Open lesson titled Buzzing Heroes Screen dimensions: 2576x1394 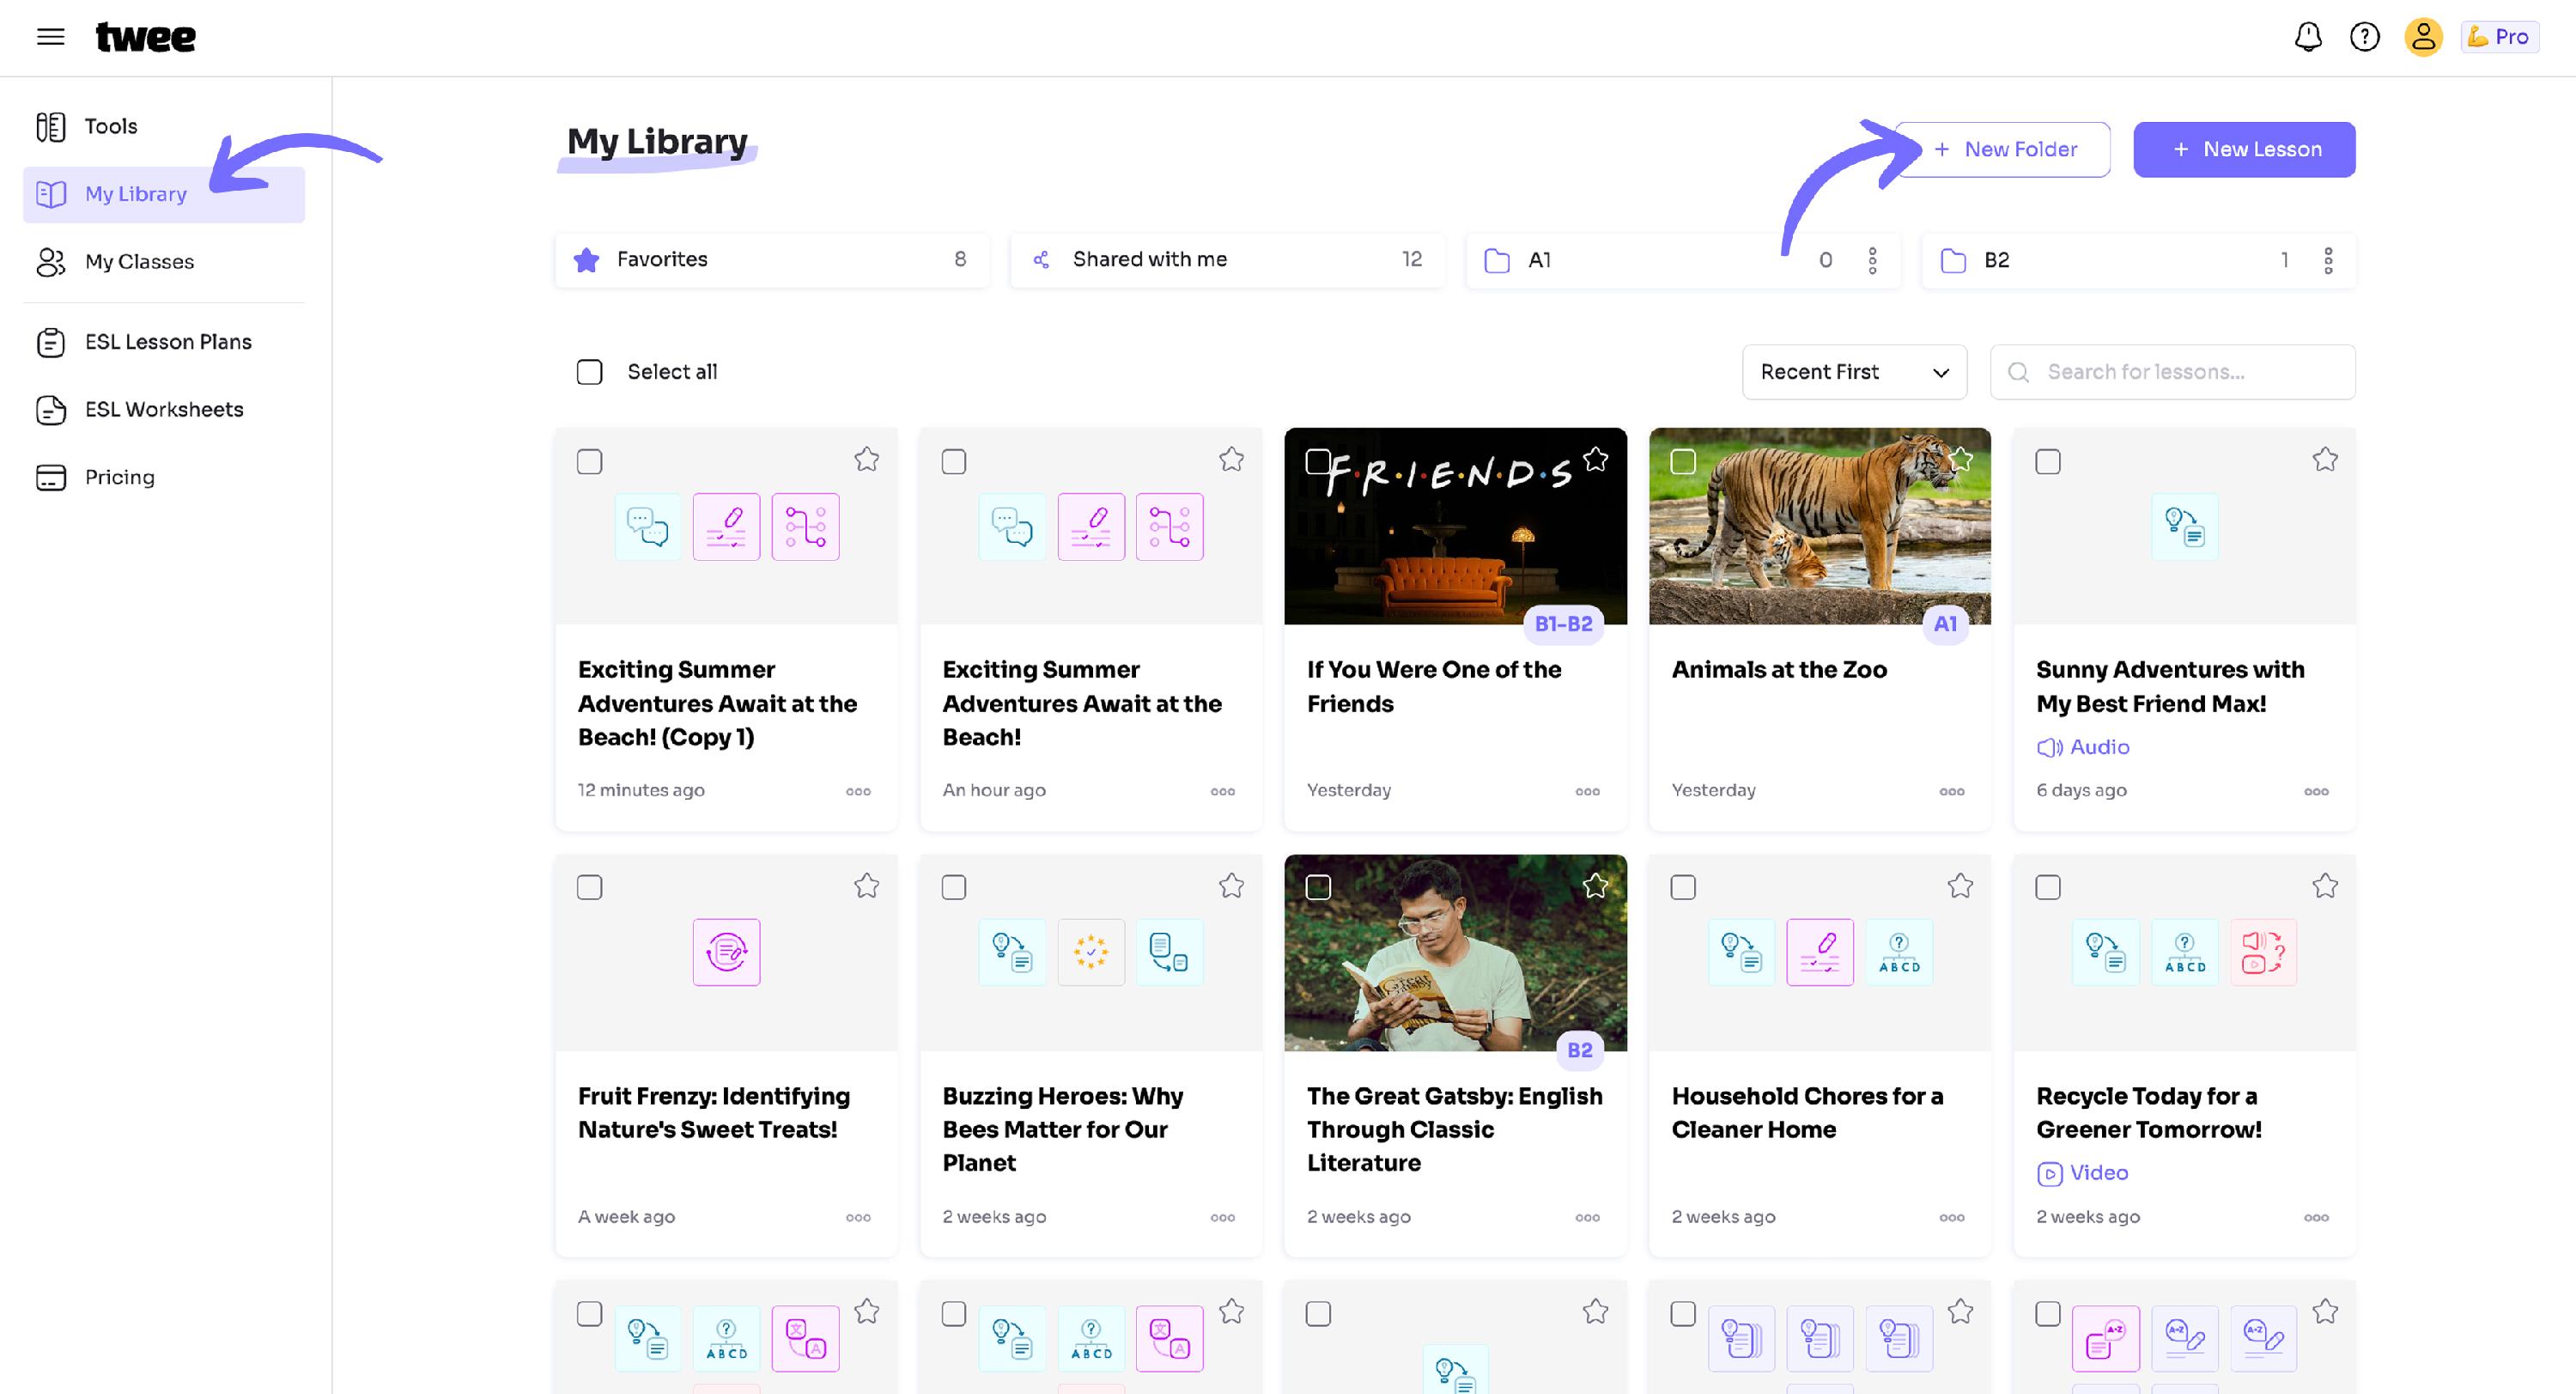coord(1062,1130)
